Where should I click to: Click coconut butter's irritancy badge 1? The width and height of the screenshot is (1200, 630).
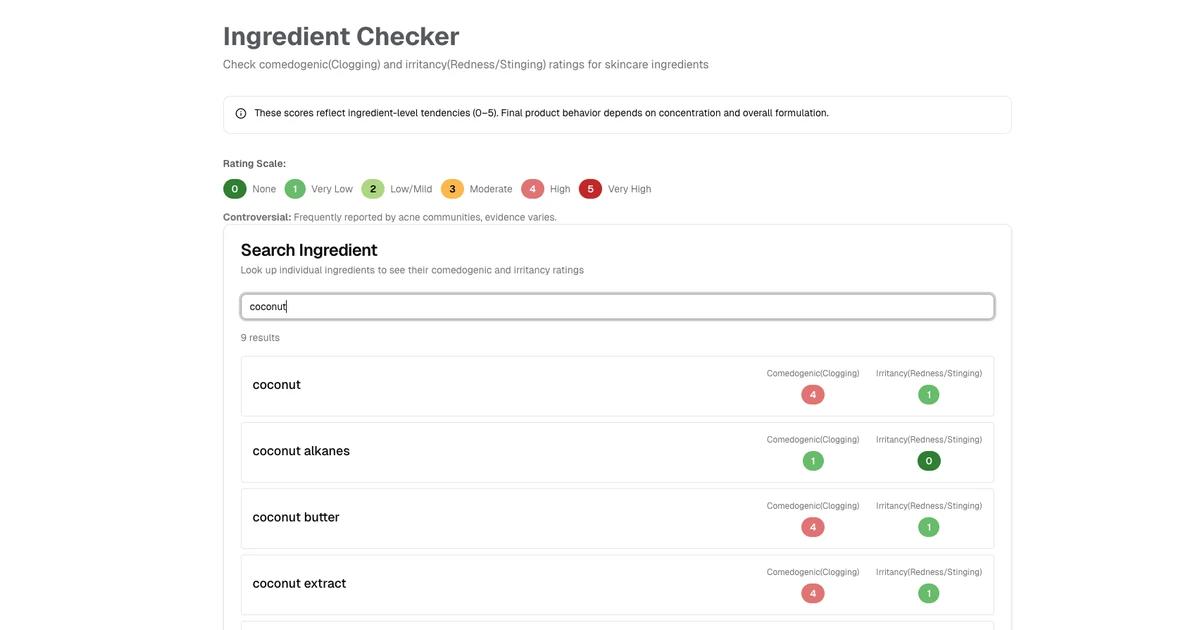click(x=929, y=527)
